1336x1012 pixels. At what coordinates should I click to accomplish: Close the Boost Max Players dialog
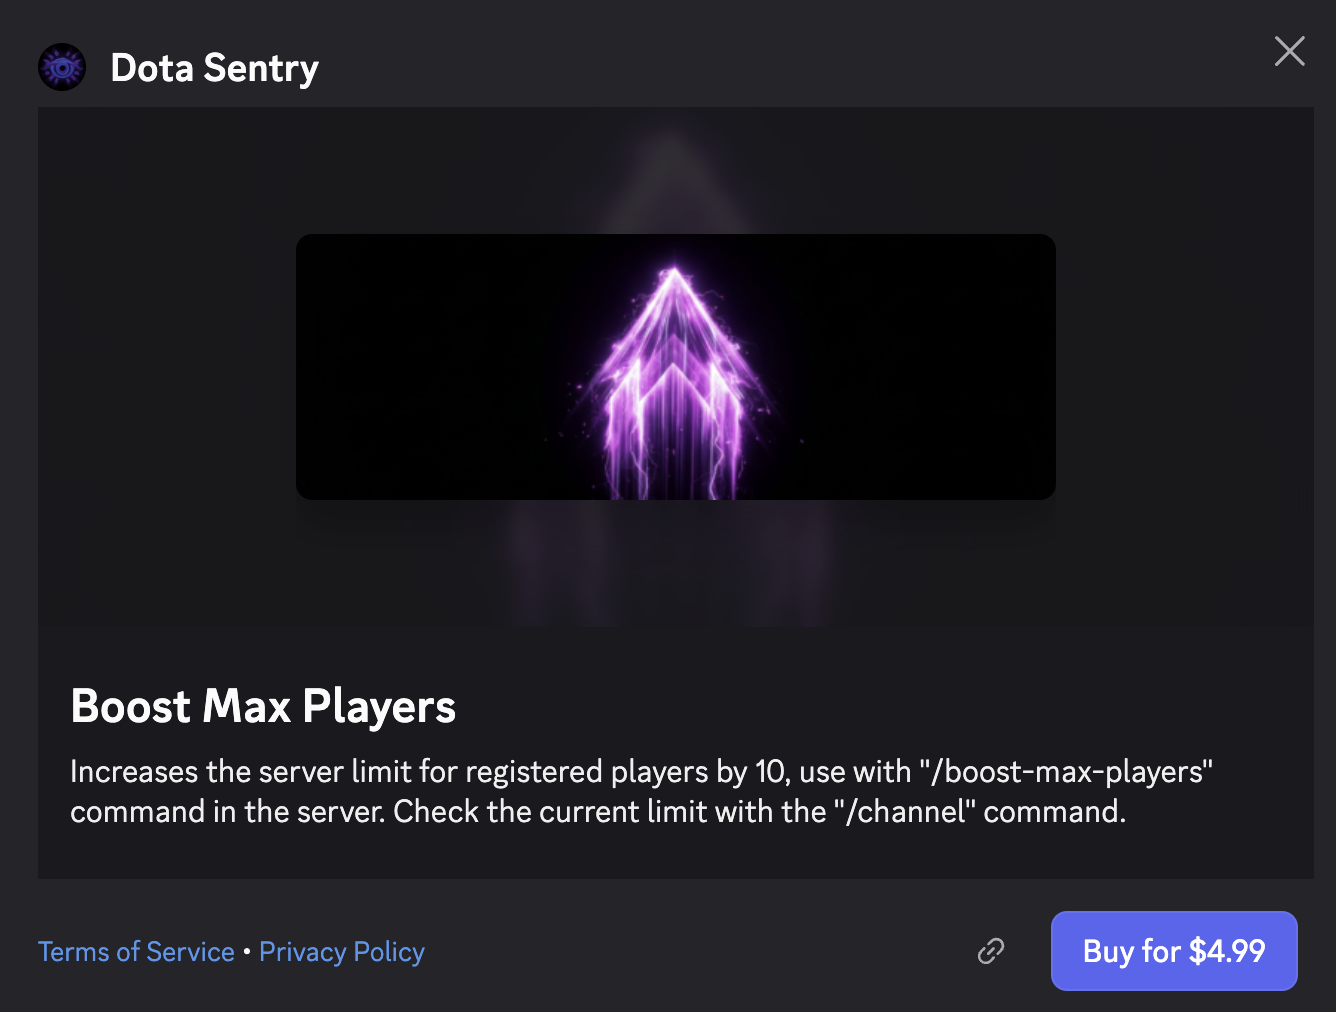coord(1289,51)
